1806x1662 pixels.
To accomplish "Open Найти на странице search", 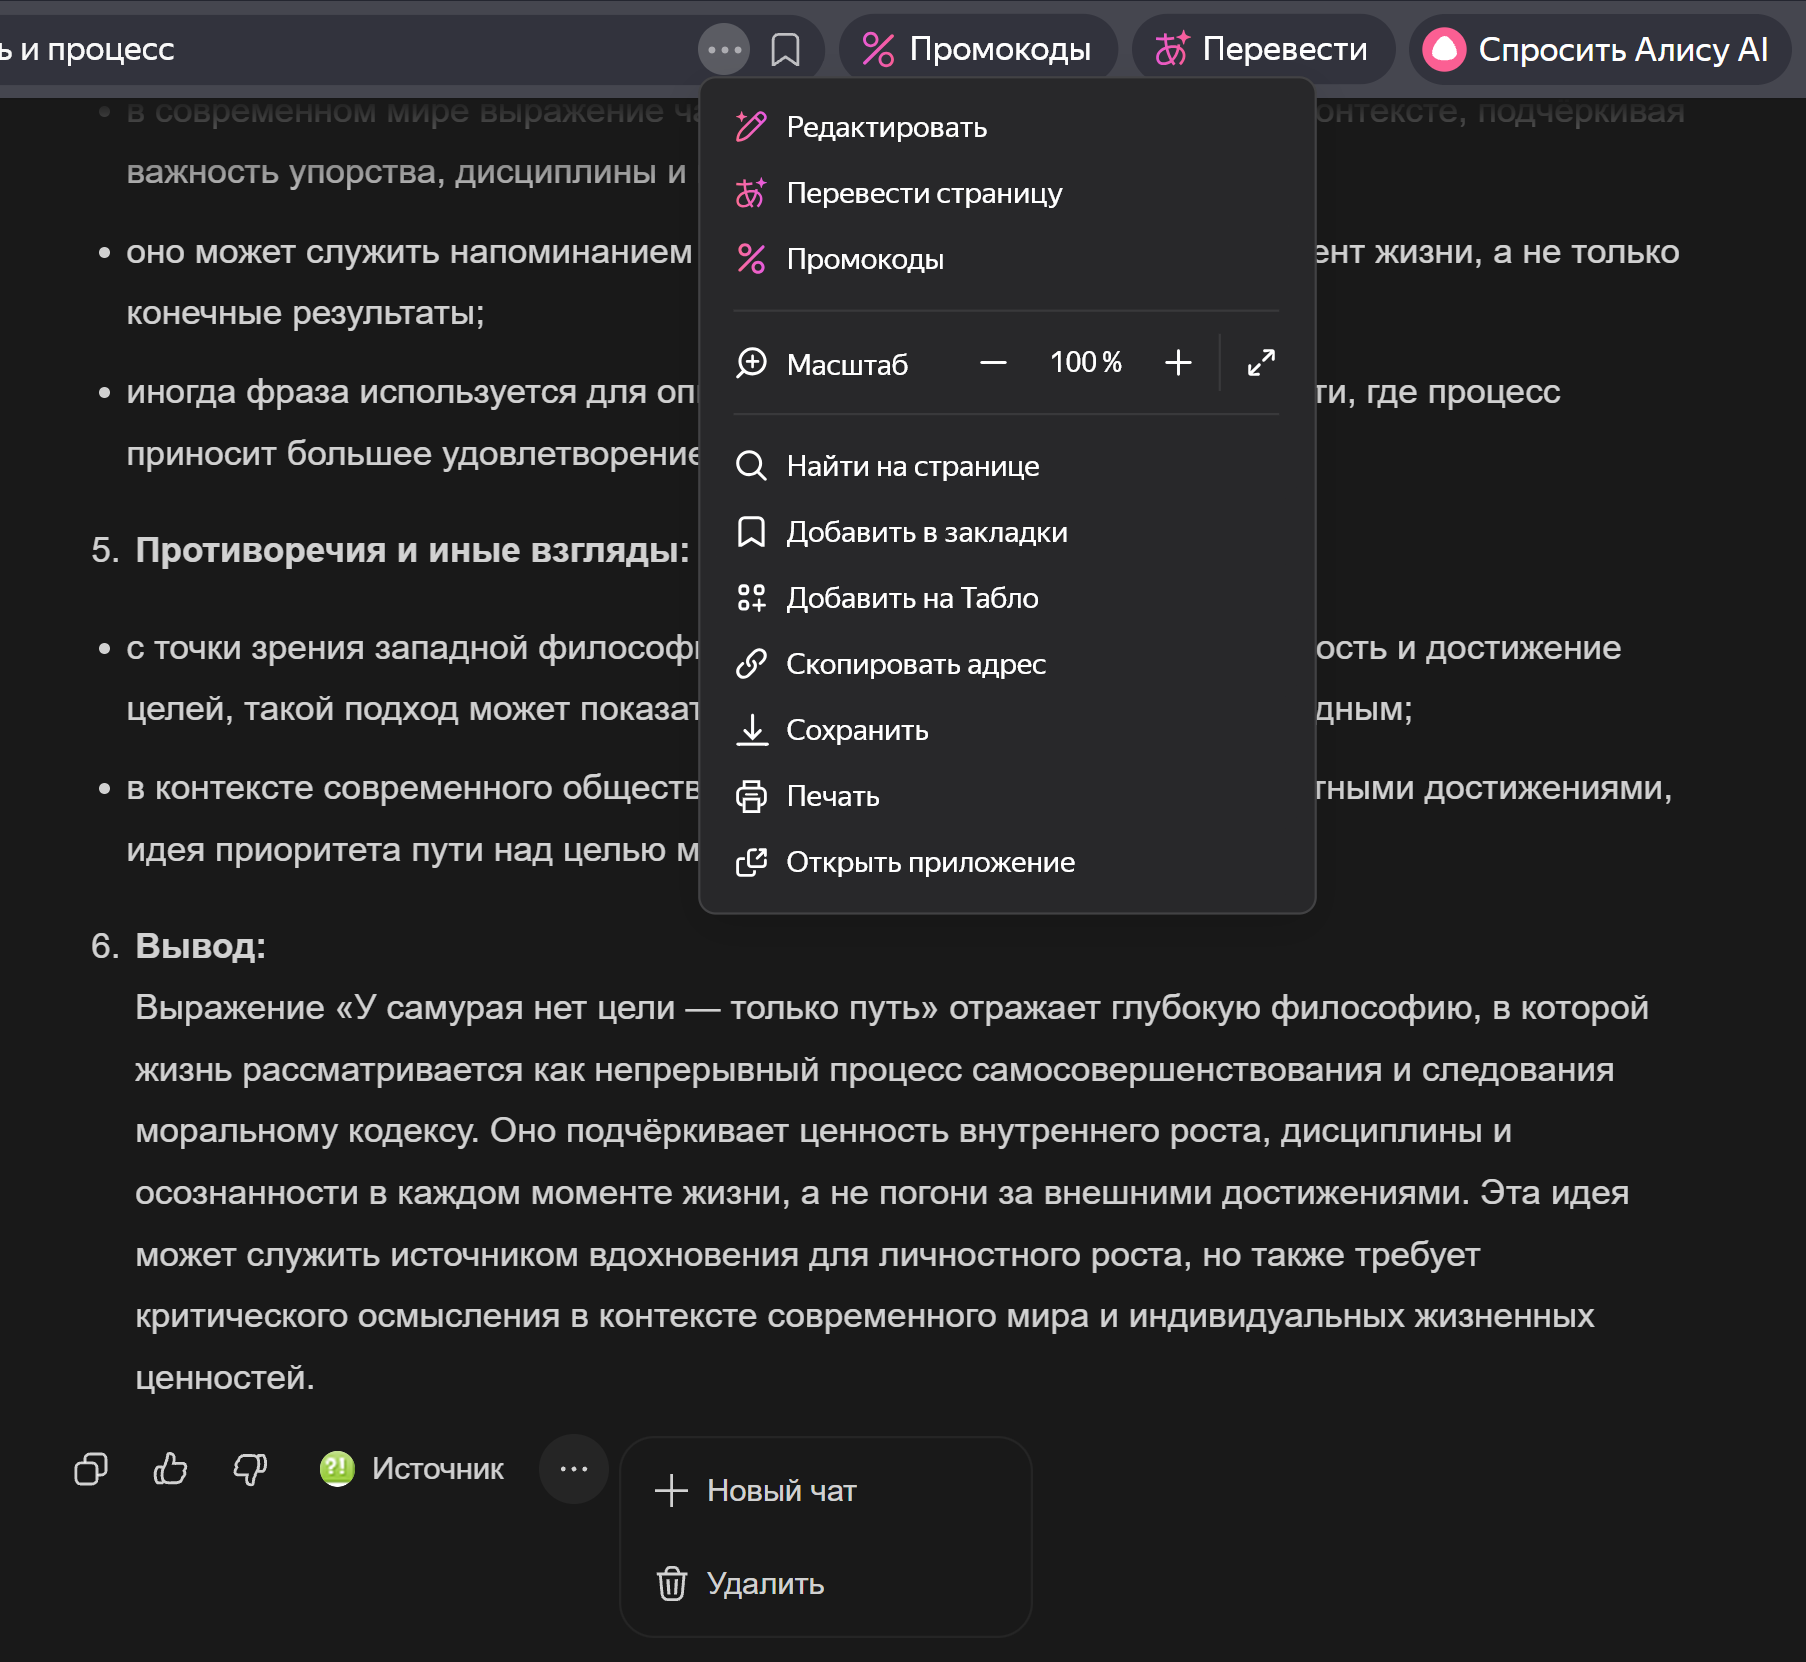I will tap(912, 466).
